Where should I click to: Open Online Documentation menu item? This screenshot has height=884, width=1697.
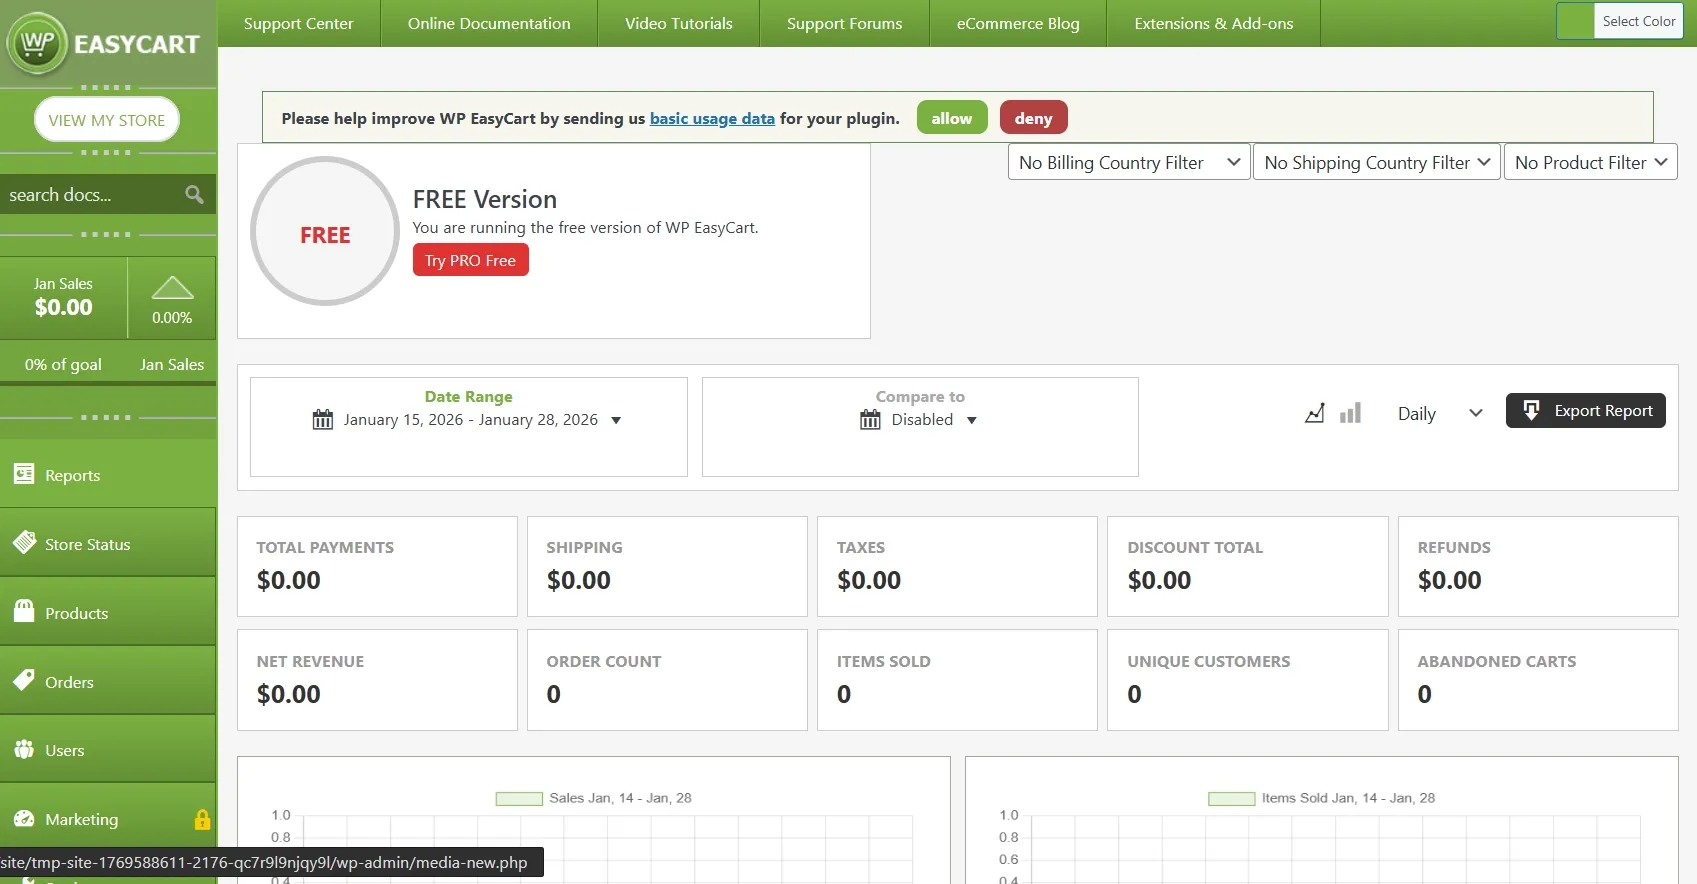[489, 23]
